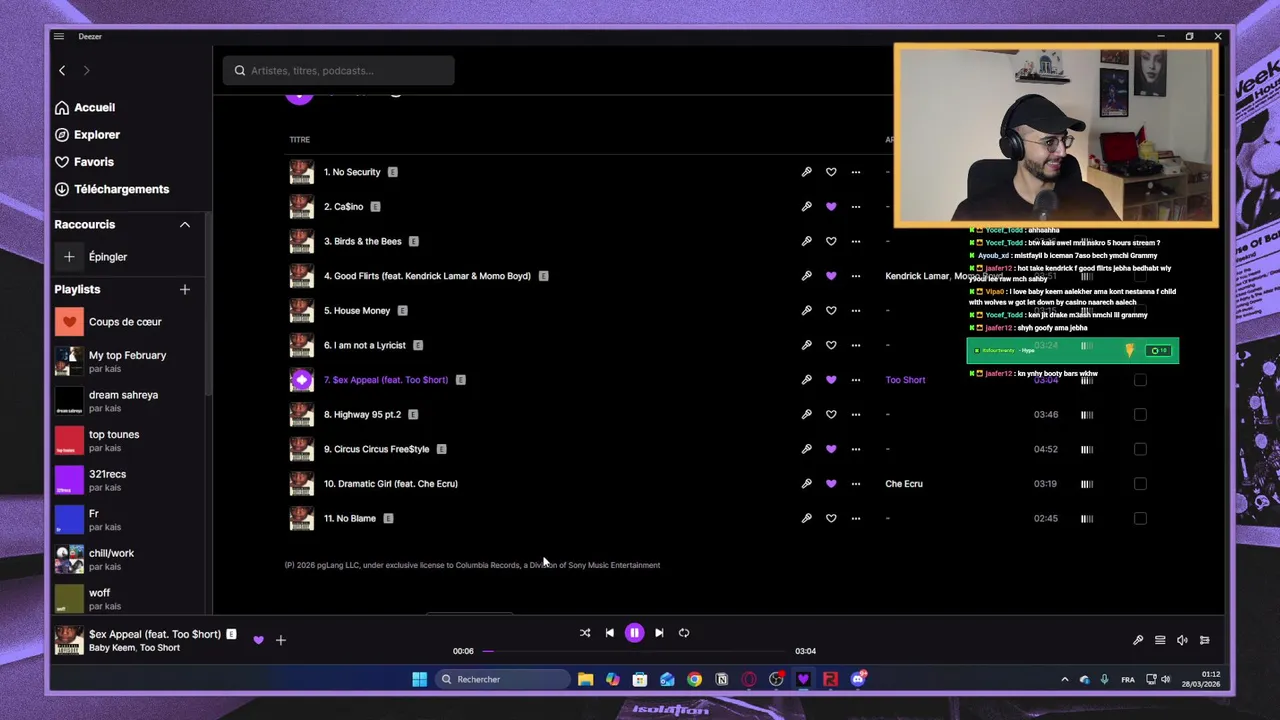The height and width of the screenshot is (720, 1280).
Task: Add current song to a playlist
Action: pos(281,640)
